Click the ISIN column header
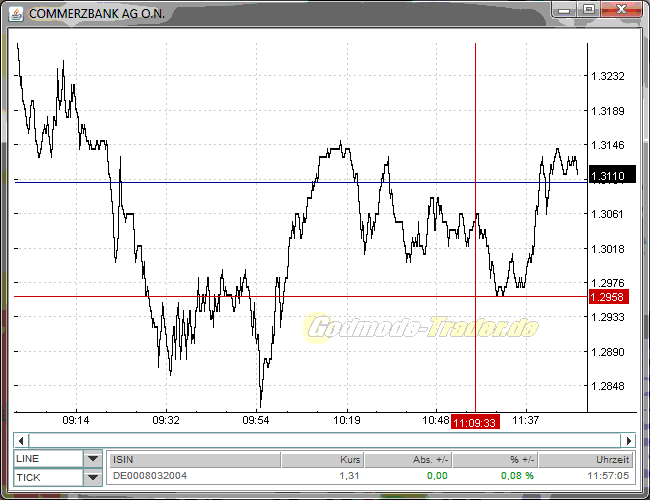 195,460
